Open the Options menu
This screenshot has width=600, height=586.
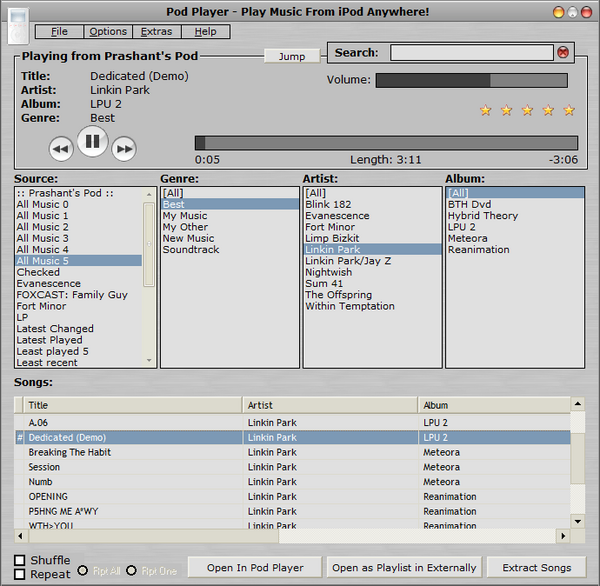tap(108, 31)
